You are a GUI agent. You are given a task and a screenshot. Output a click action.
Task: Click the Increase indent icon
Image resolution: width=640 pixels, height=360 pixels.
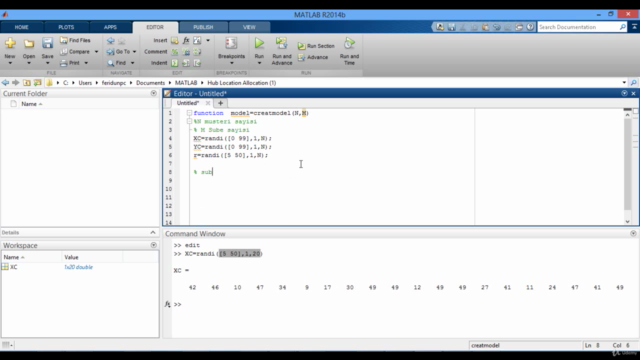tap(186, 63)
